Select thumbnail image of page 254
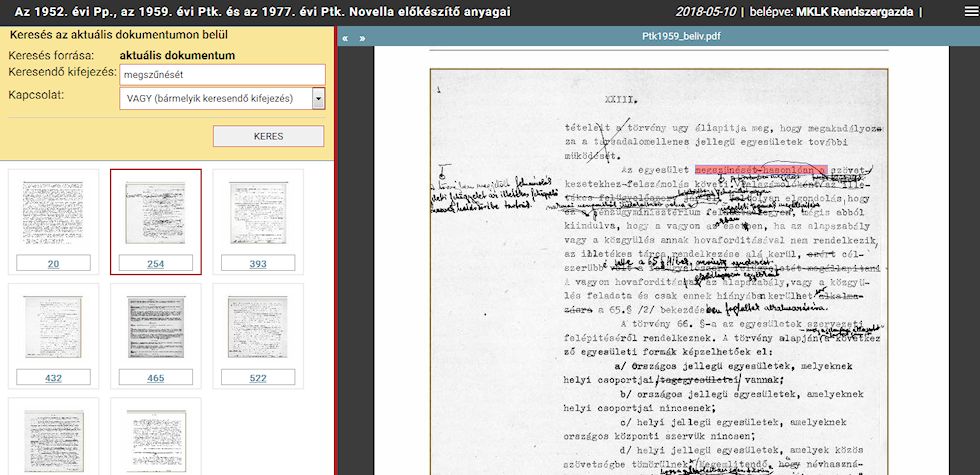This screenshot has height=475, width=980. coord(156,212)
